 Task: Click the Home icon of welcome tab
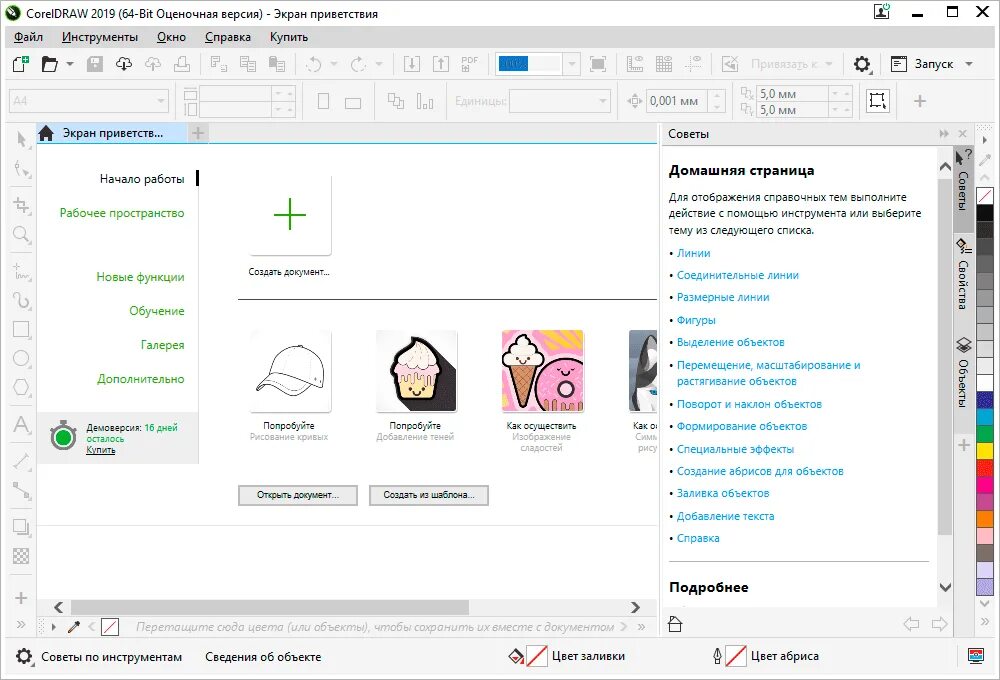point(46,133)
